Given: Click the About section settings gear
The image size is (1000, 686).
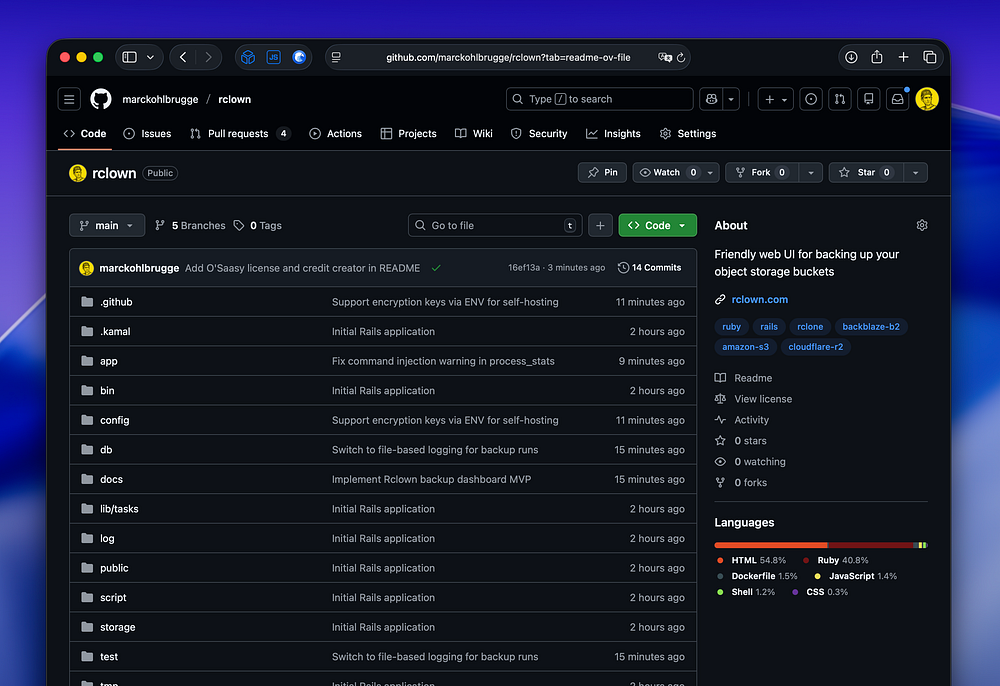Looking at the screenshot, I should tap(922, 226).
